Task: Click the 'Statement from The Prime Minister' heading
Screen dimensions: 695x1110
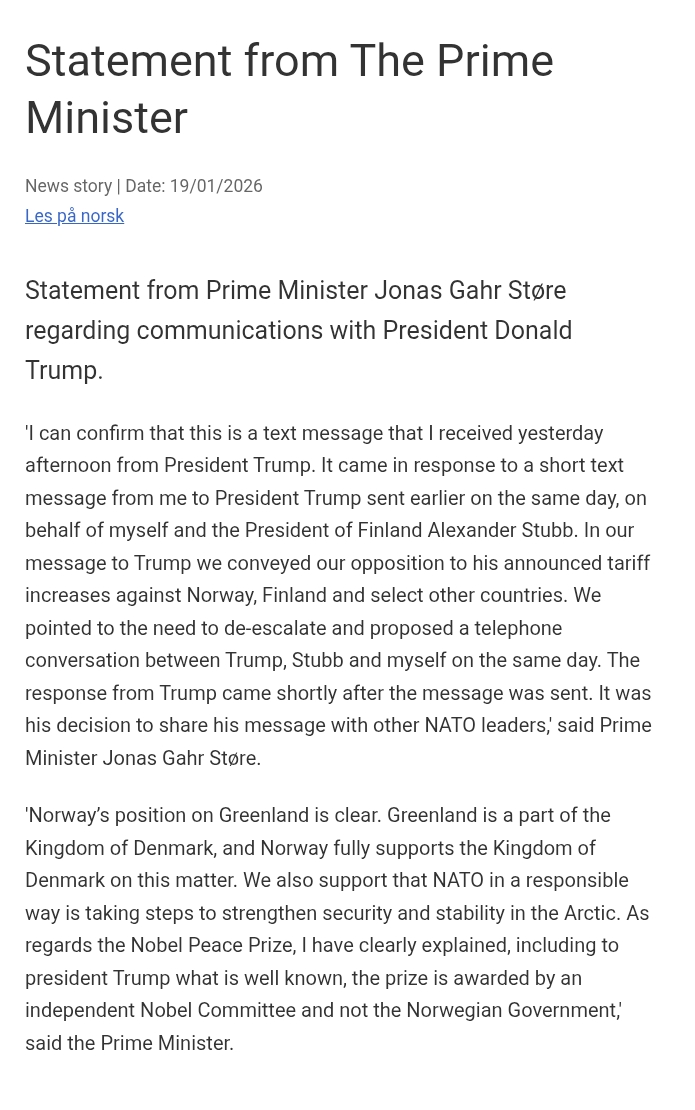Action: pos(289,89)
